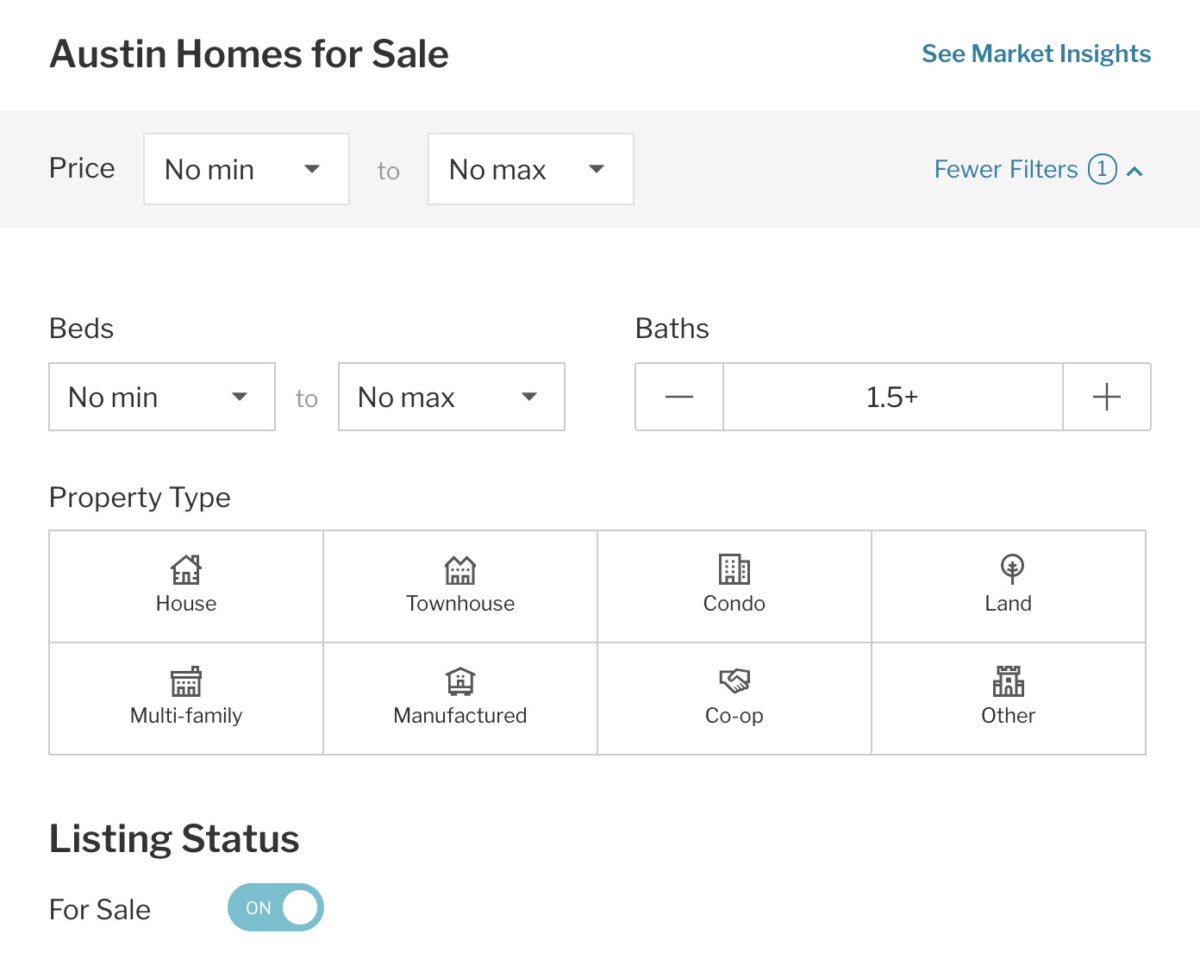
Task: Select the Co-op handshake icon
Action: click(734, 682)
